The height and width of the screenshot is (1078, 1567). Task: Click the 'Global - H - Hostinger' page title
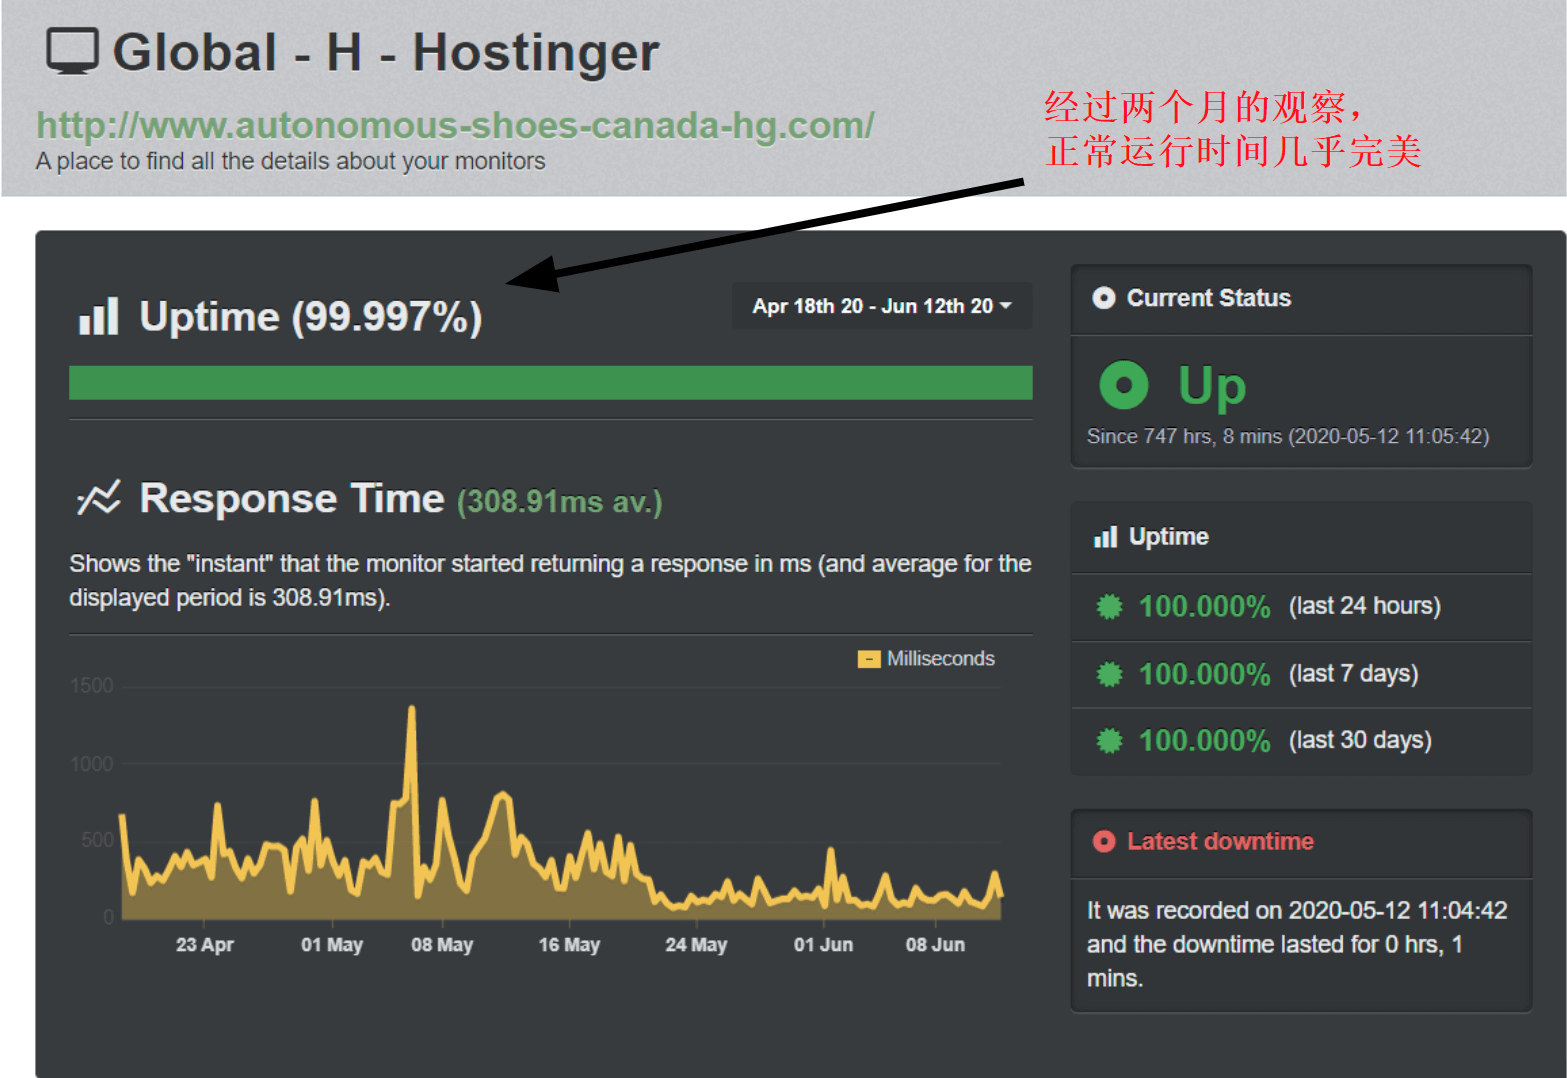coord(386,52)
